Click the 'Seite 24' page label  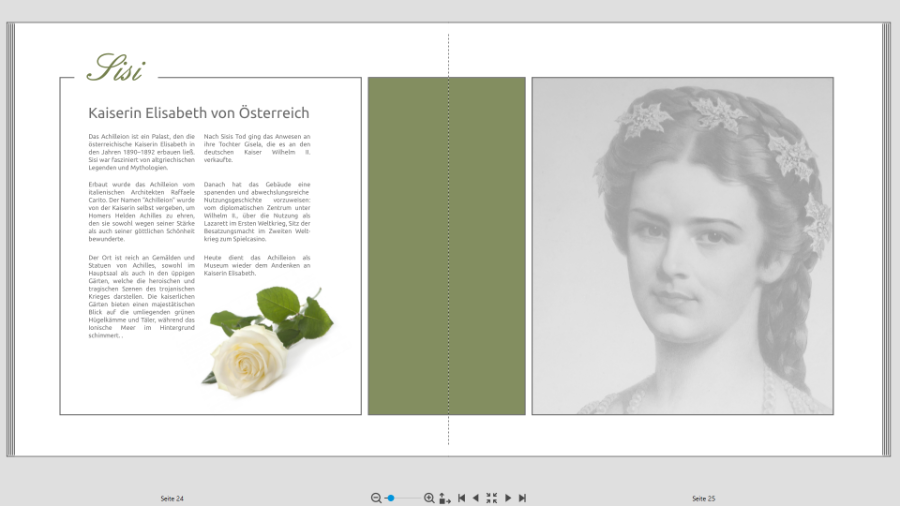coord(172,498)
